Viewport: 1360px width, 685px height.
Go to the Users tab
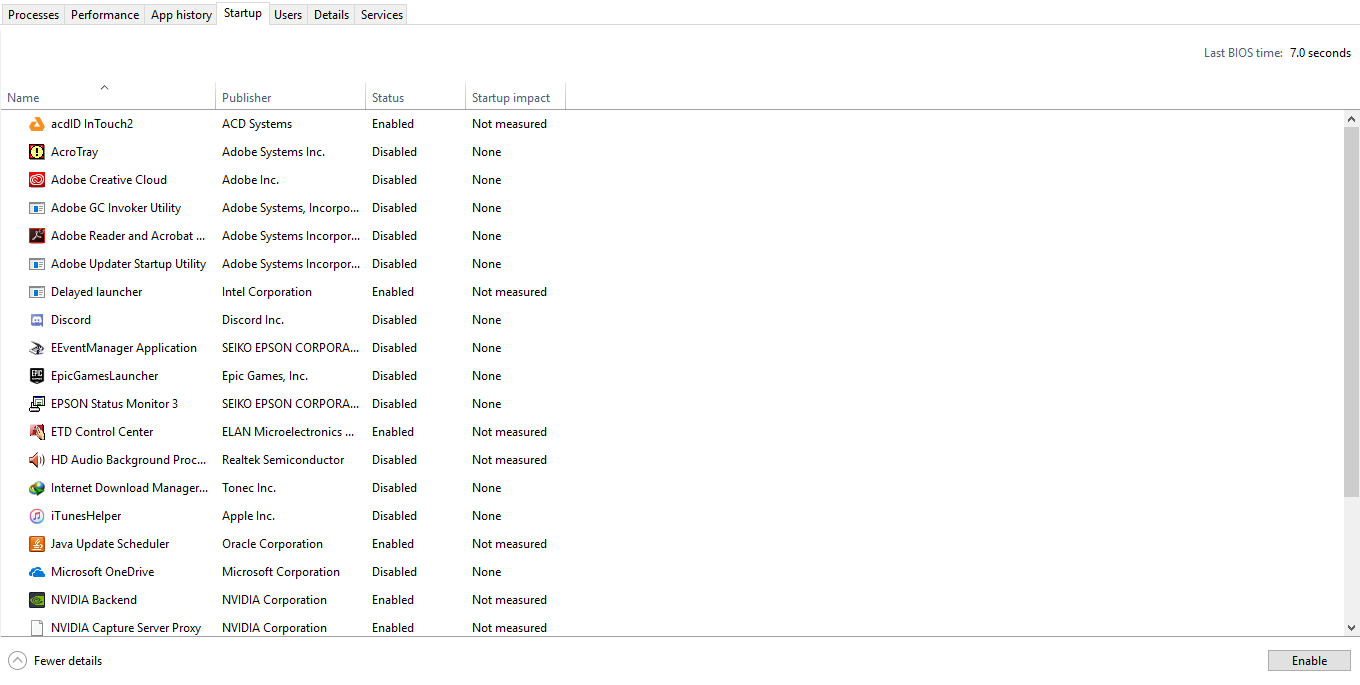[x=288, y=15]
